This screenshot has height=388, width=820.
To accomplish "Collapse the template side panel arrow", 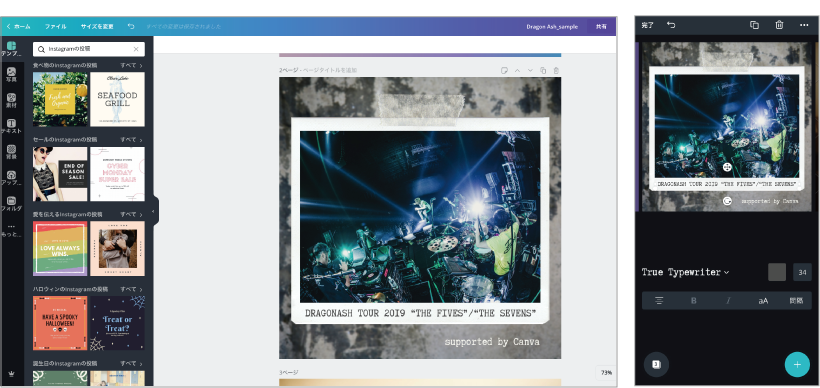I will [x=153, y=211].
